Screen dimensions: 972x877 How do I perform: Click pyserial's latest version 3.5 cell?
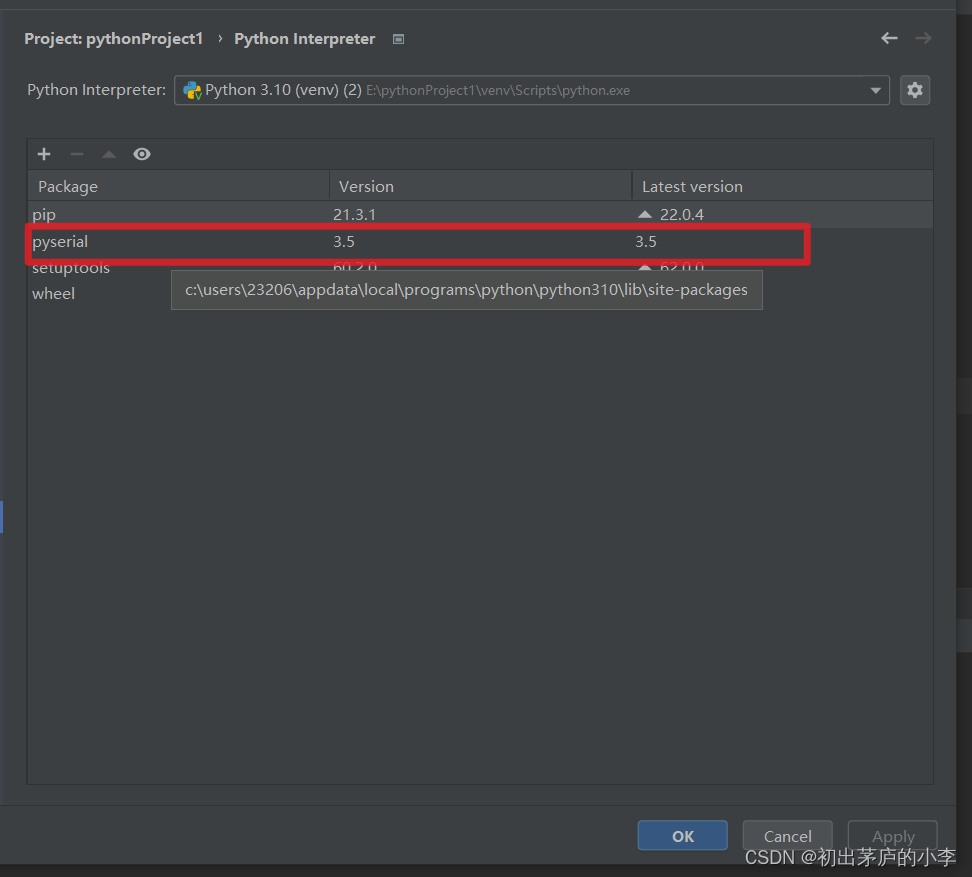[645, 242]
